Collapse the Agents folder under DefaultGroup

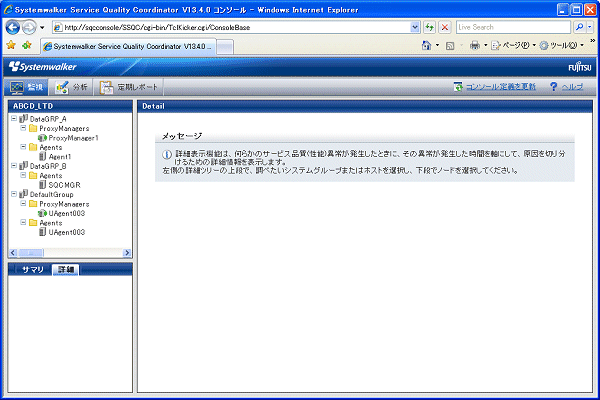tap(23, 222)
